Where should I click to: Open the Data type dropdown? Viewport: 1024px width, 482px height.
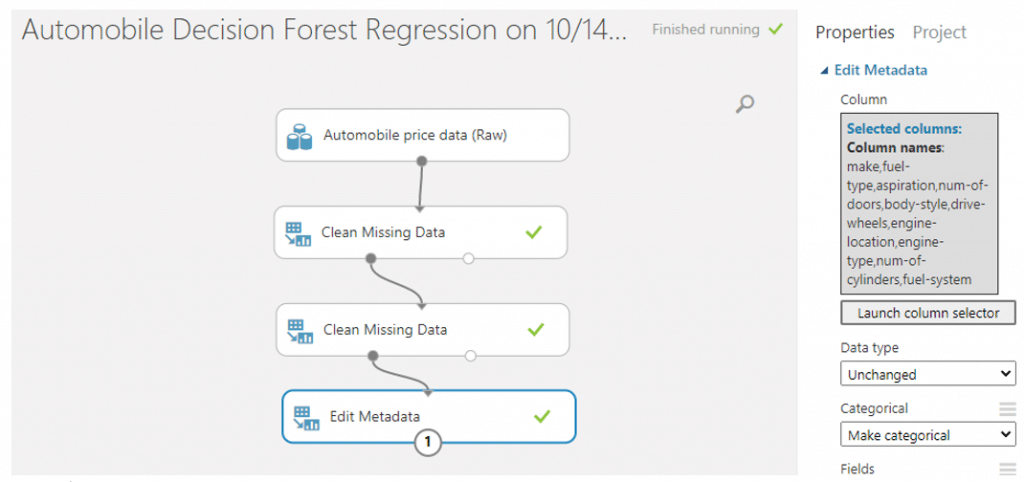click(928, 375)
